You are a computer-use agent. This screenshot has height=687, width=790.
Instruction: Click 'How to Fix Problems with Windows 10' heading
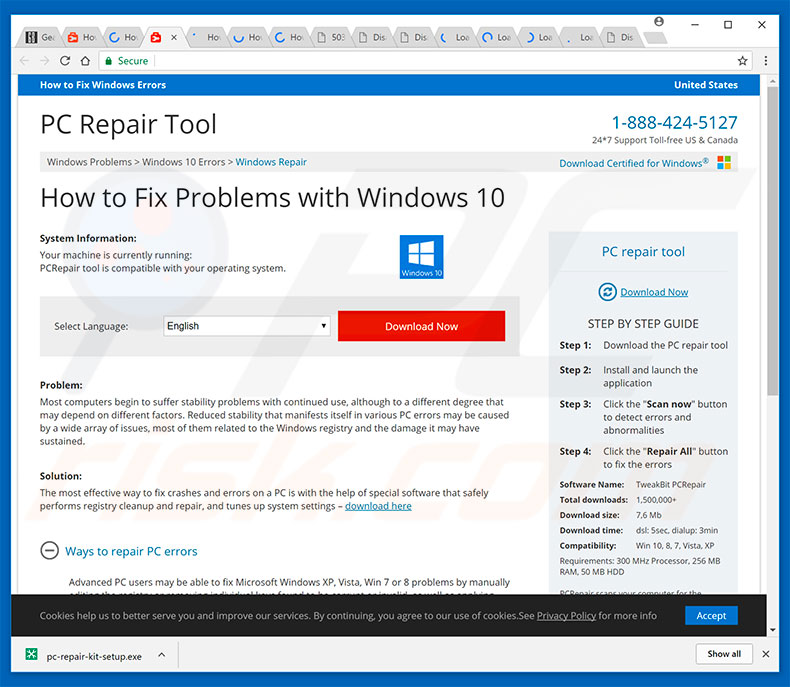(273, 197)
